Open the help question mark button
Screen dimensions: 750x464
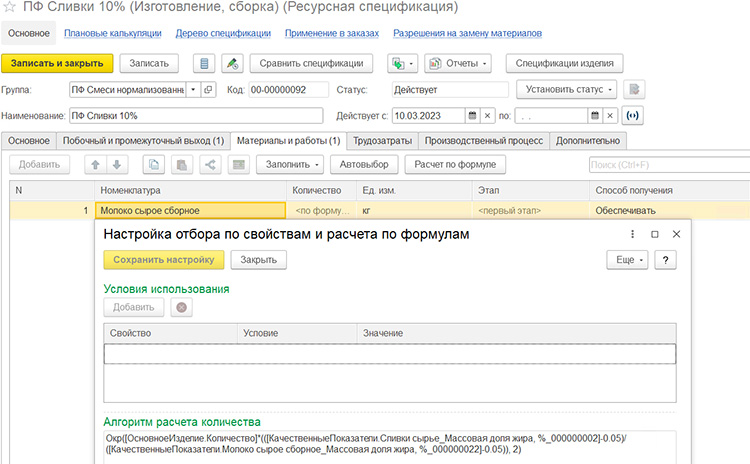coord(665,260)
